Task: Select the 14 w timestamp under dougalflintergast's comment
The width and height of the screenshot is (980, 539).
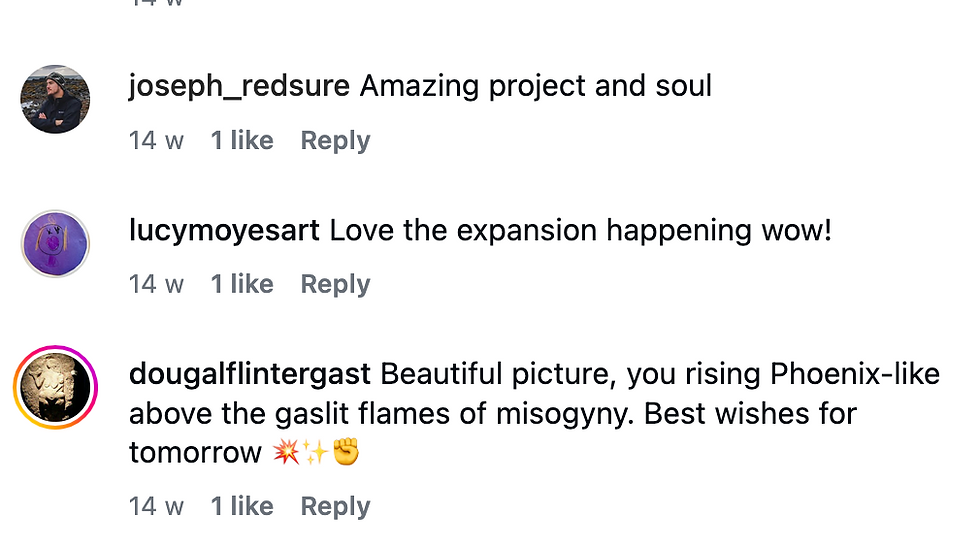Action: click(156, 507)
